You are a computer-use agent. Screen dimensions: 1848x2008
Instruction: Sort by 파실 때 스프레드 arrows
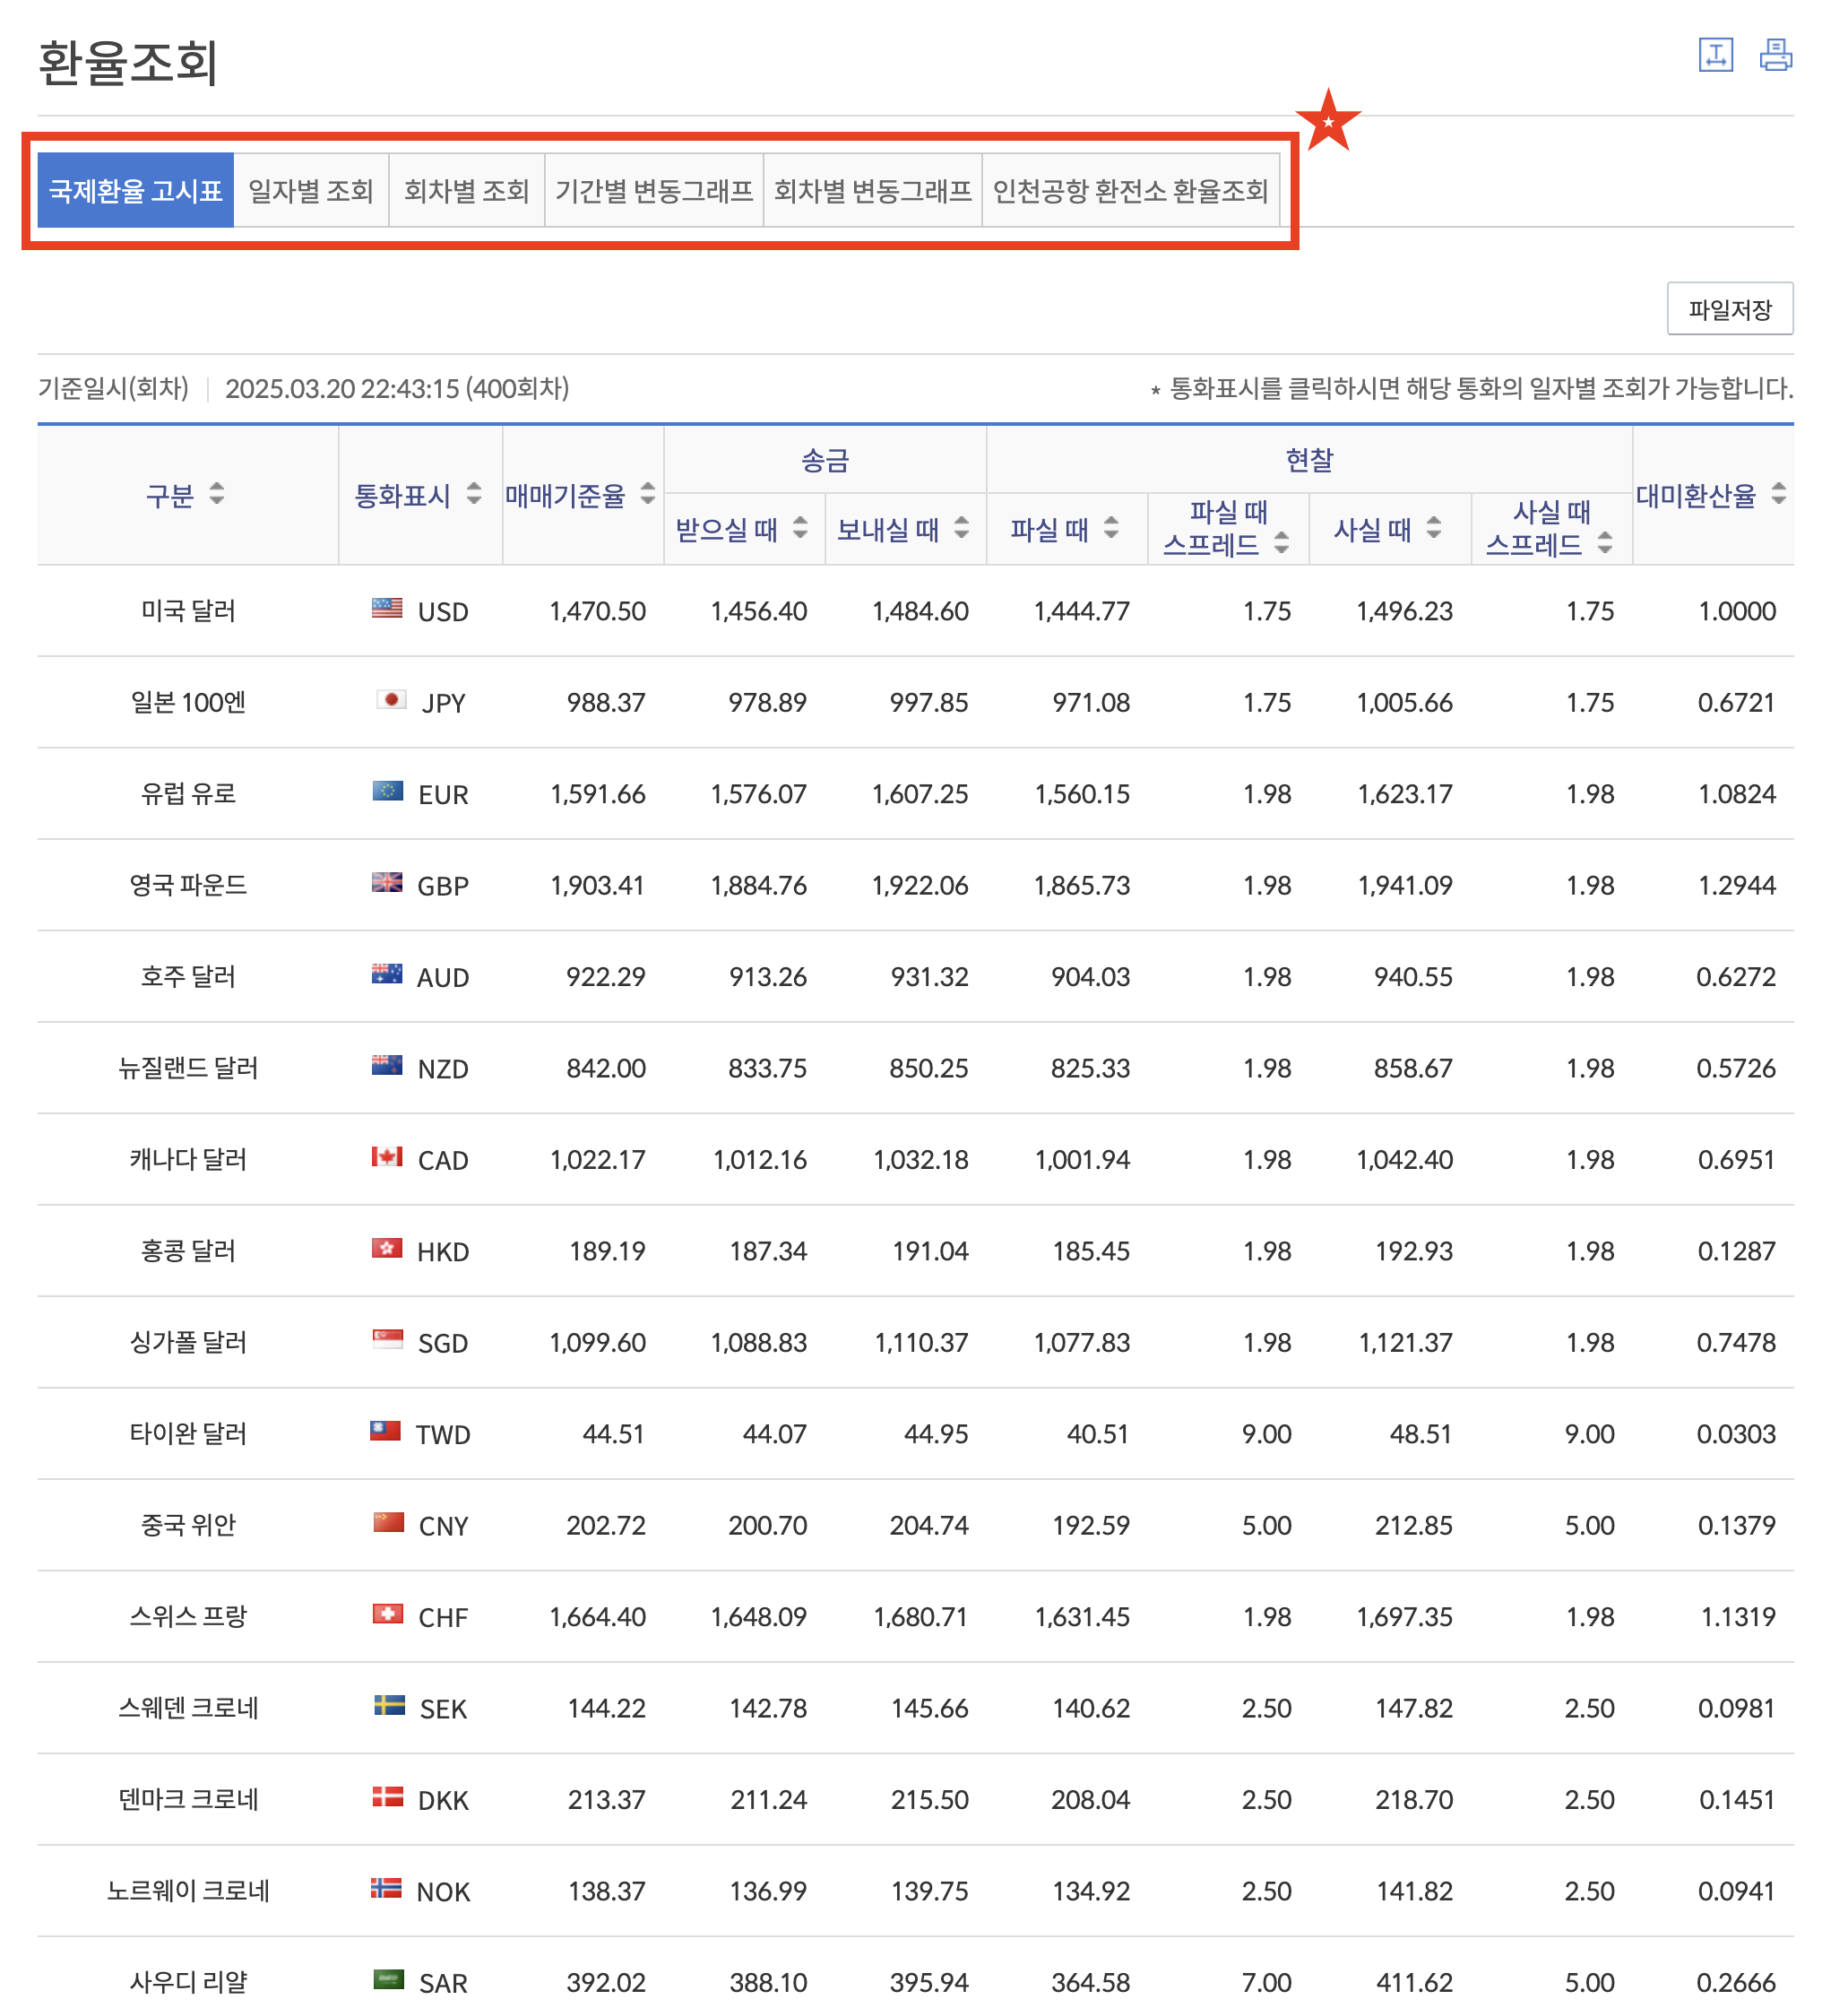pyautogui.click(x=1281, y=543)
